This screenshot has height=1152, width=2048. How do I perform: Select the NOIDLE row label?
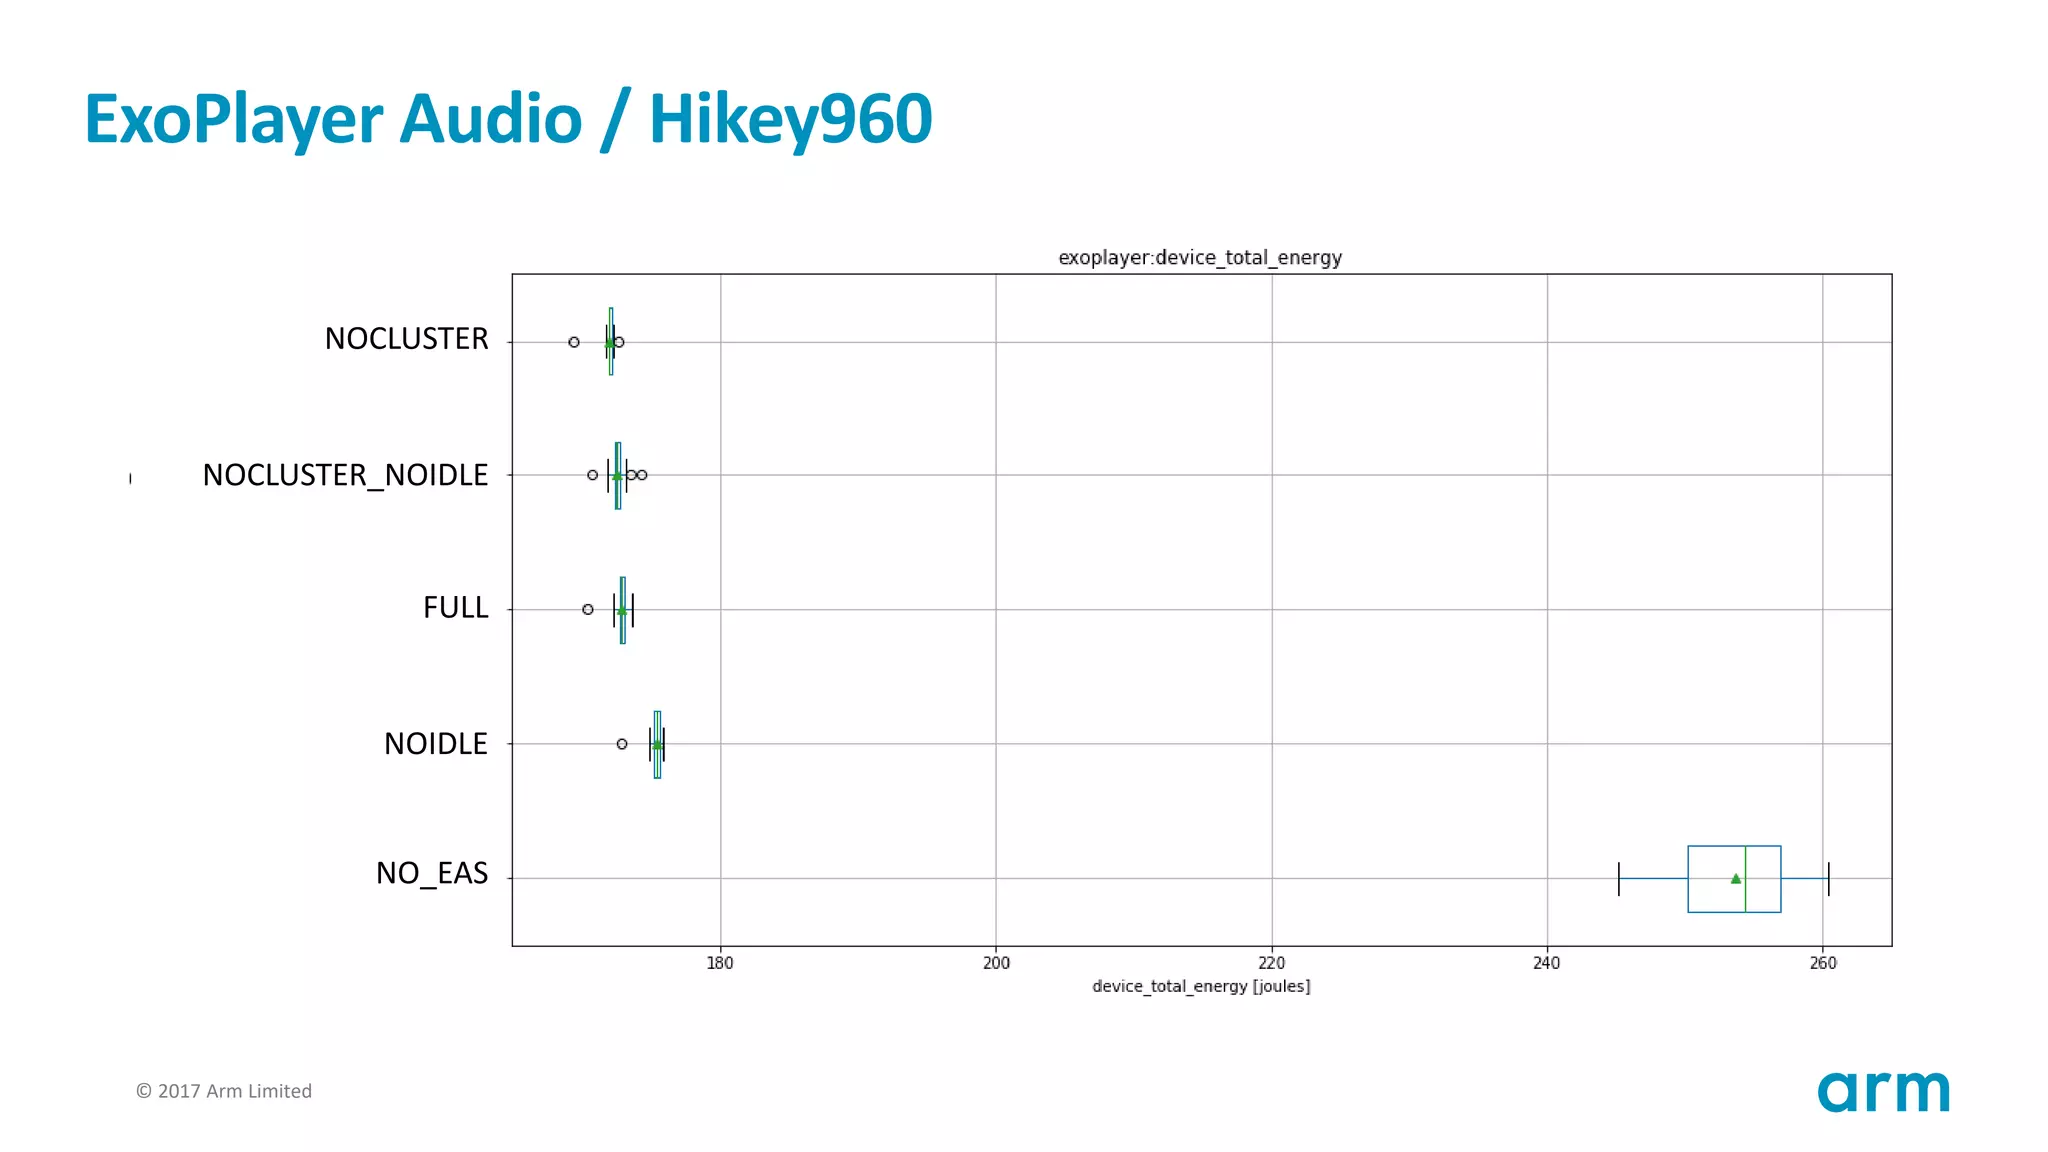pos(436,744)
